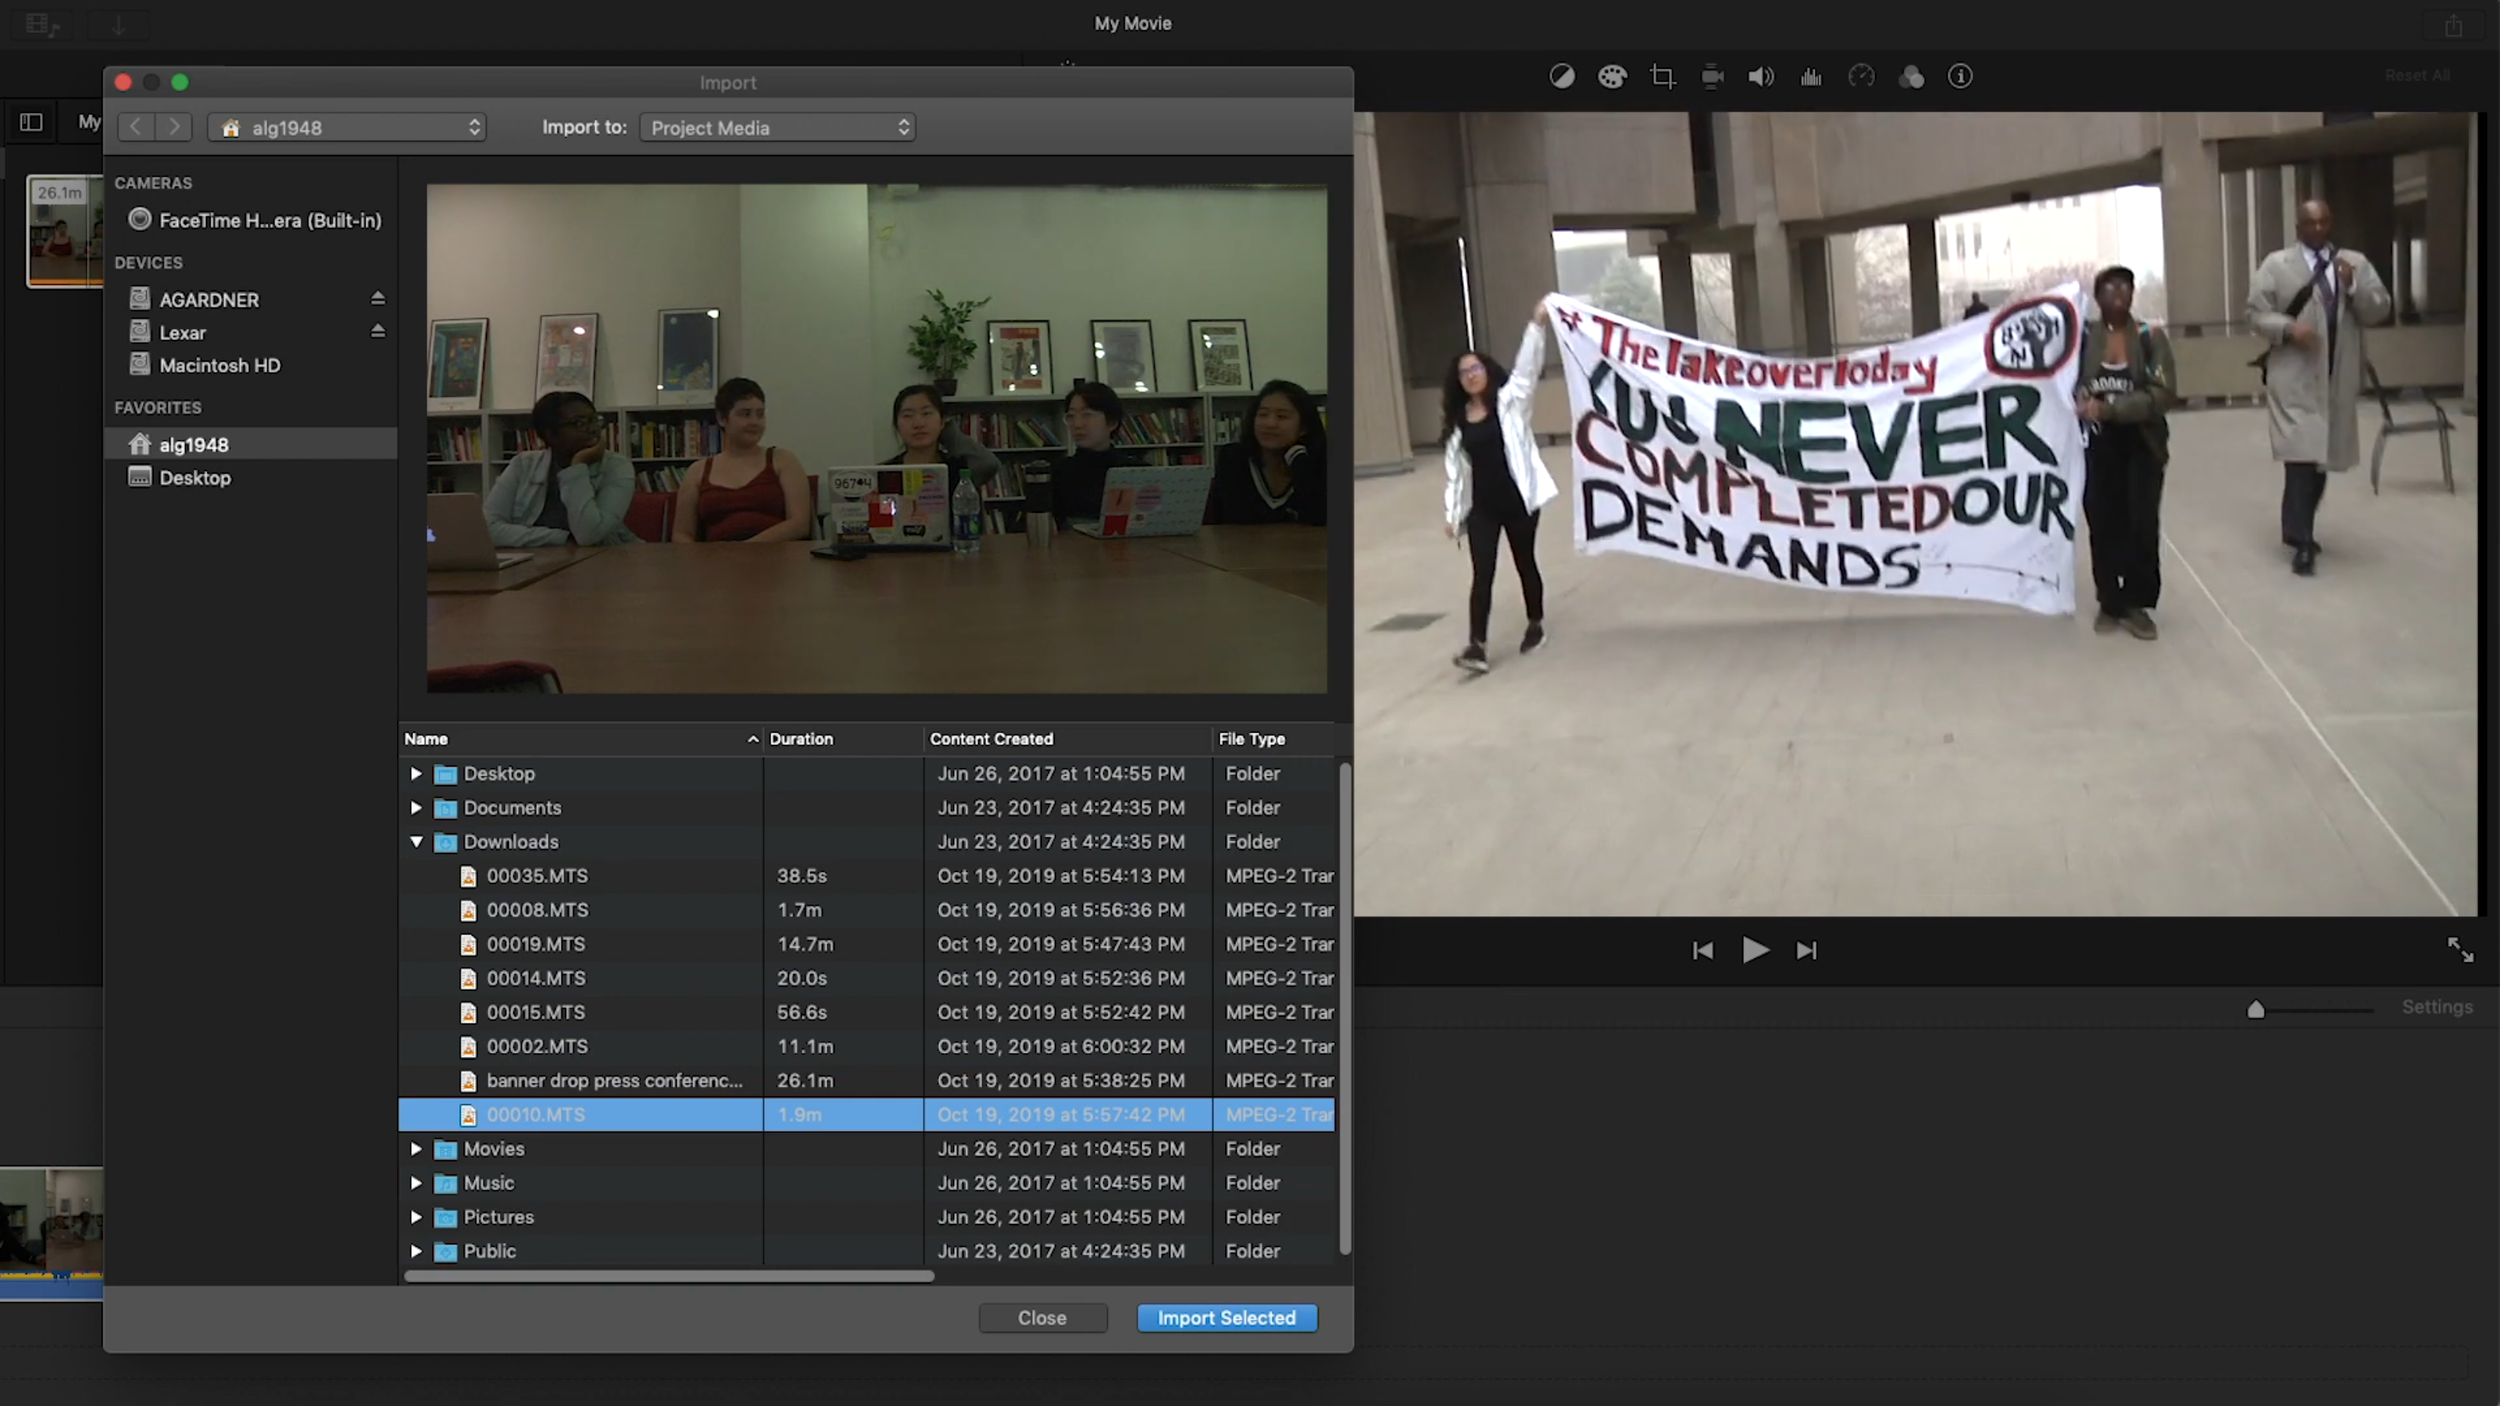
Task: Open the Import to dropdown
Action: coord(778,128)
